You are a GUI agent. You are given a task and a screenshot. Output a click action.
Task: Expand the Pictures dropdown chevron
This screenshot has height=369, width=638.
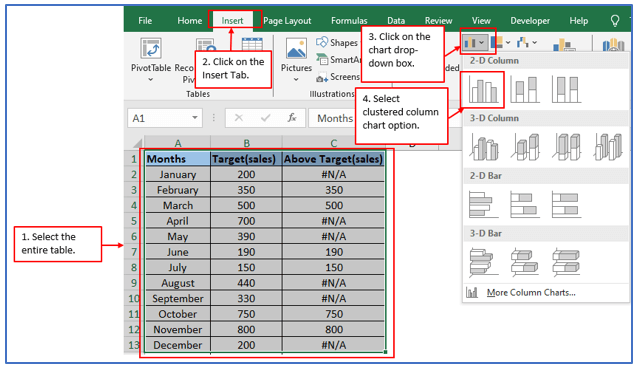pyautogui.click(x=296, y=79)
